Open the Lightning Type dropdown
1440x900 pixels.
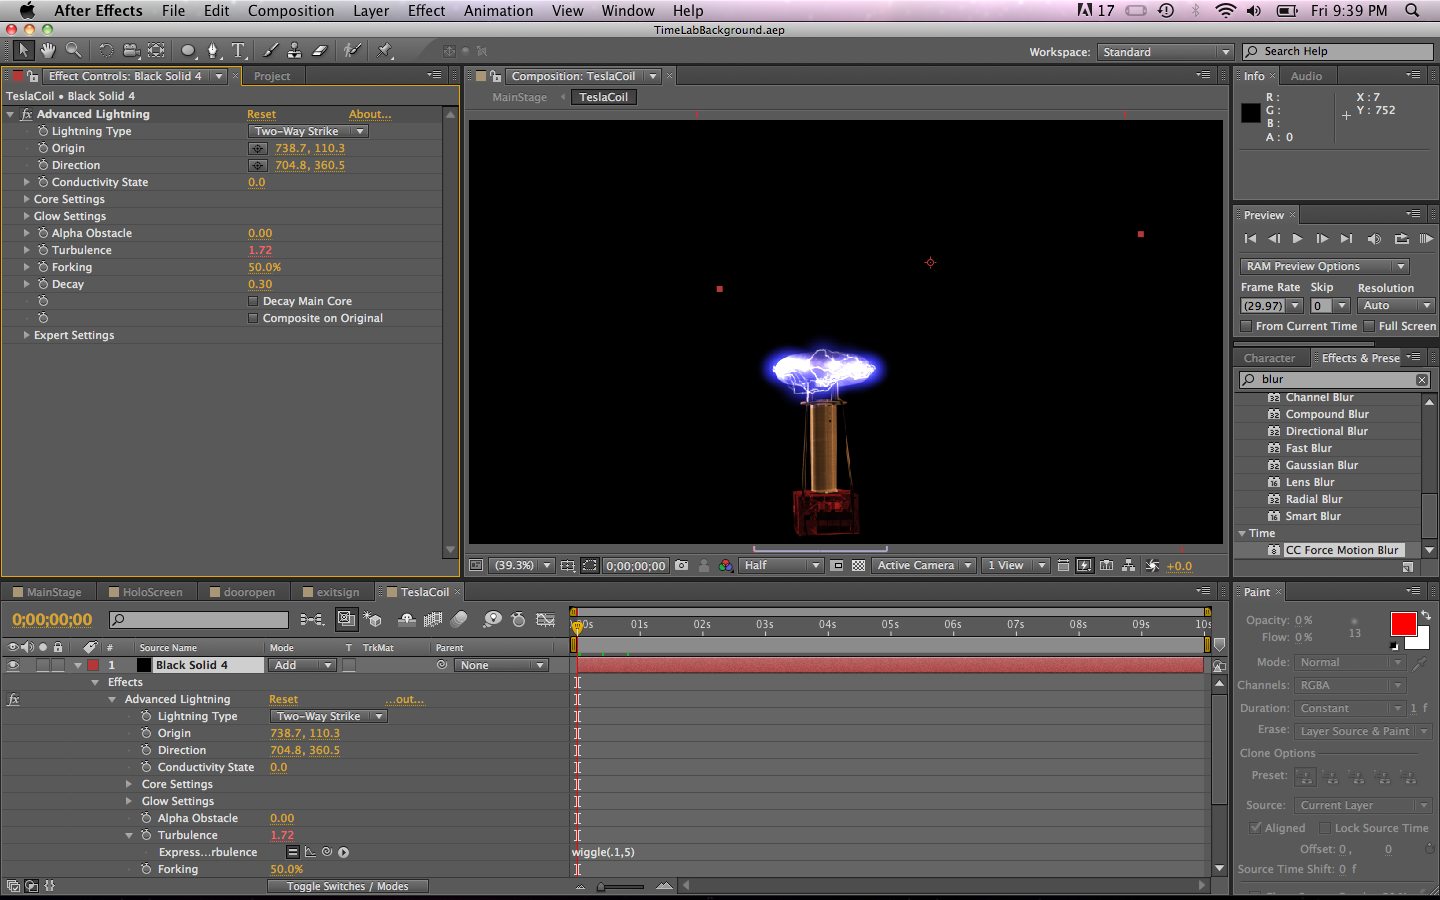click(x=308, y=131)
